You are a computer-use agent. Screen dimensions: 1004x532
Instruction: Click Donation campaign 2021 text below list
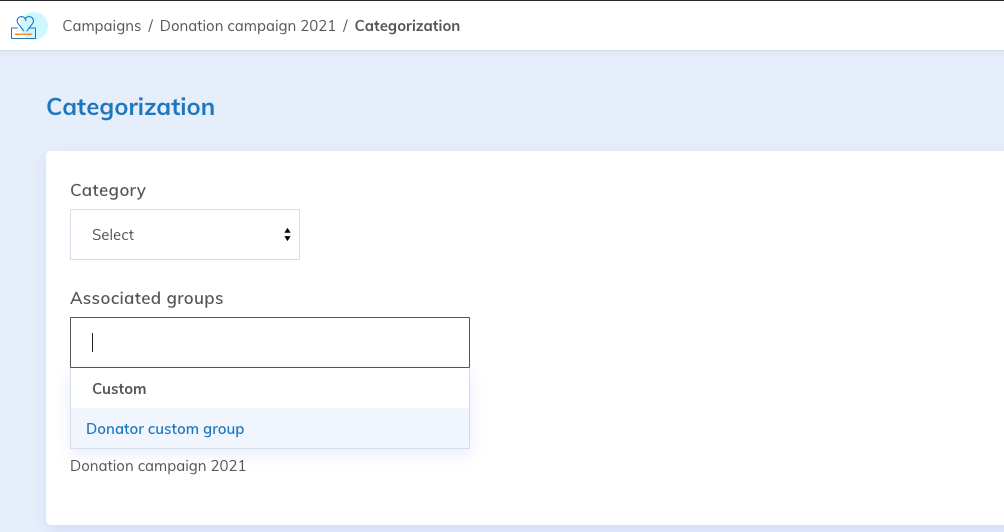pyautogui.click(x=158, y=466)
